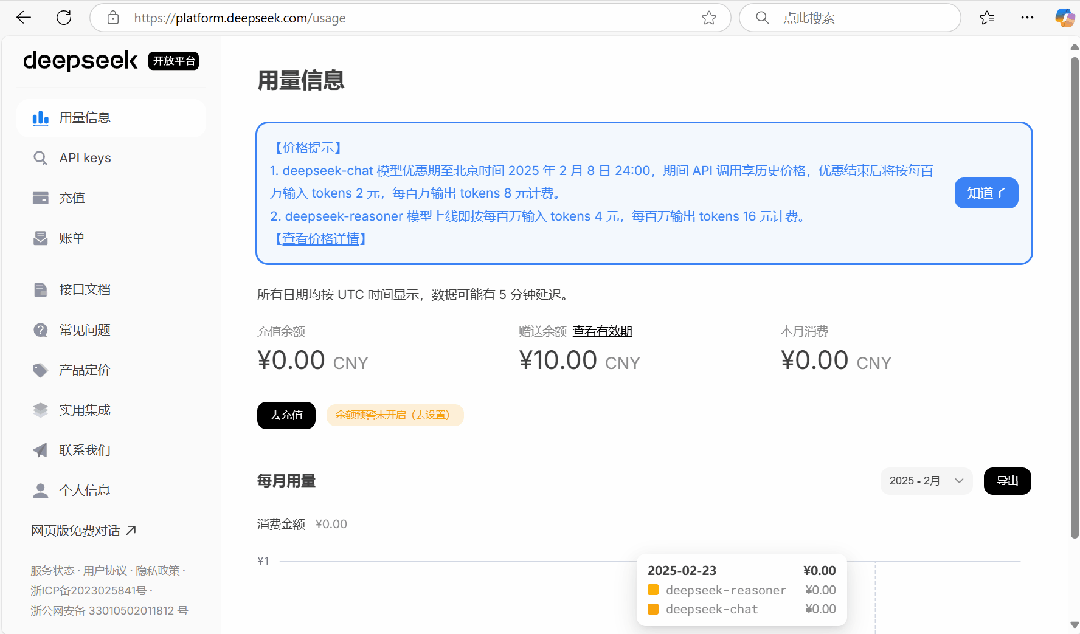The image size is (1080, 634).
Task: Select the 产品定价 tag icon
Action: 40,369
